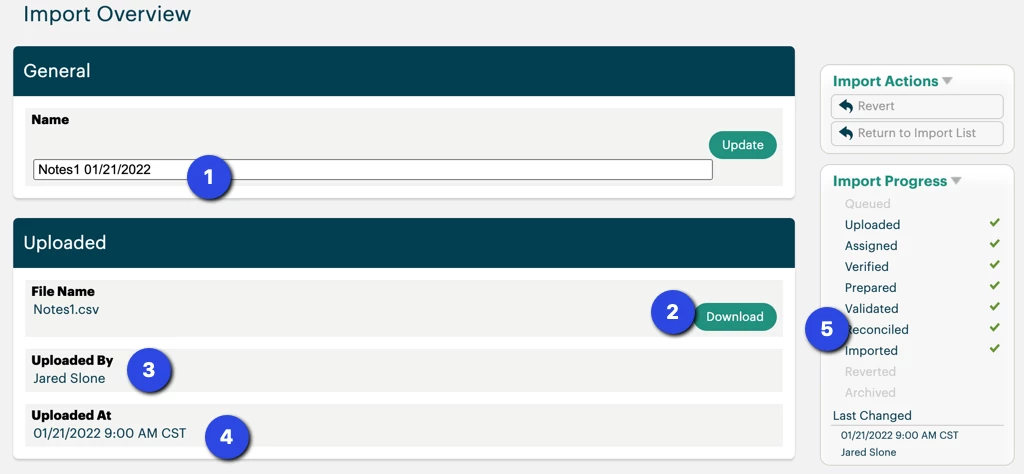Click the Last Changed label
The width and height of the screenshot is (1024, 474).
(872, 415)
